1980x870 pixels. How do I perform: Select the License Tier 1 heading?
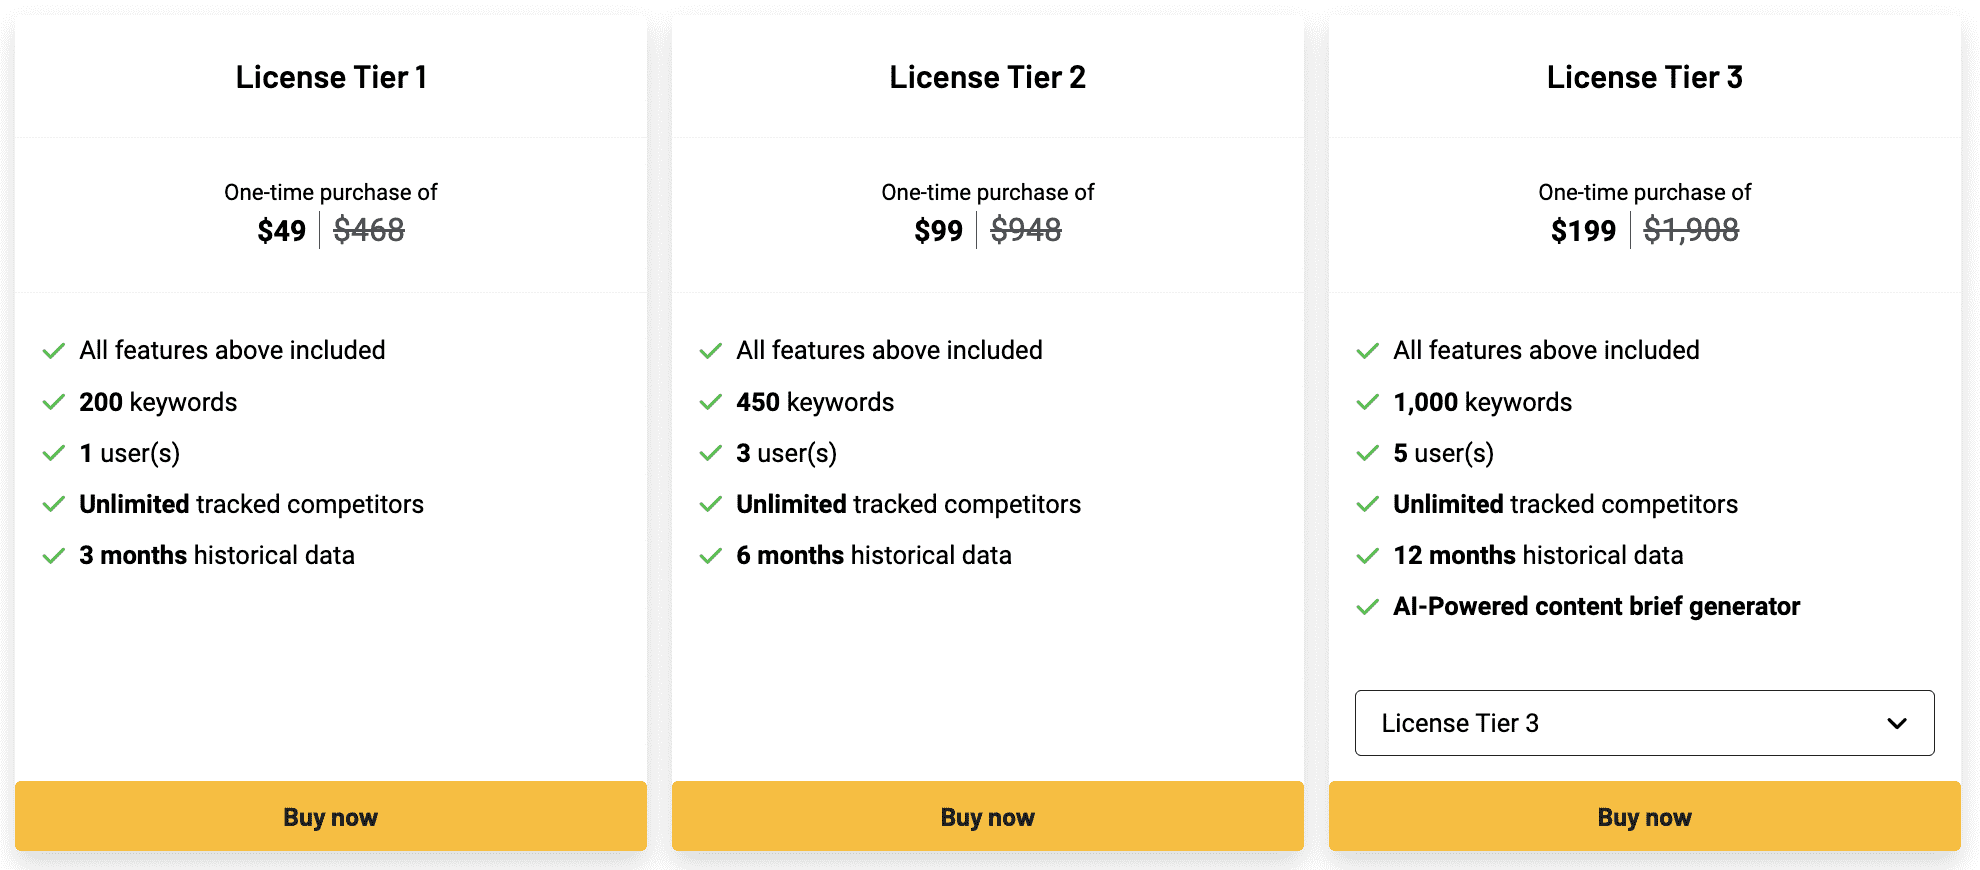coord(331,77)
